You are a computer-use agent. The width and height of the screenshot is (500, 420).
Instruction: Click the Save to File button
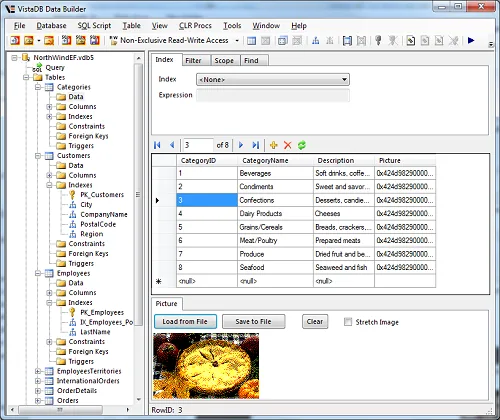(253, 322)
